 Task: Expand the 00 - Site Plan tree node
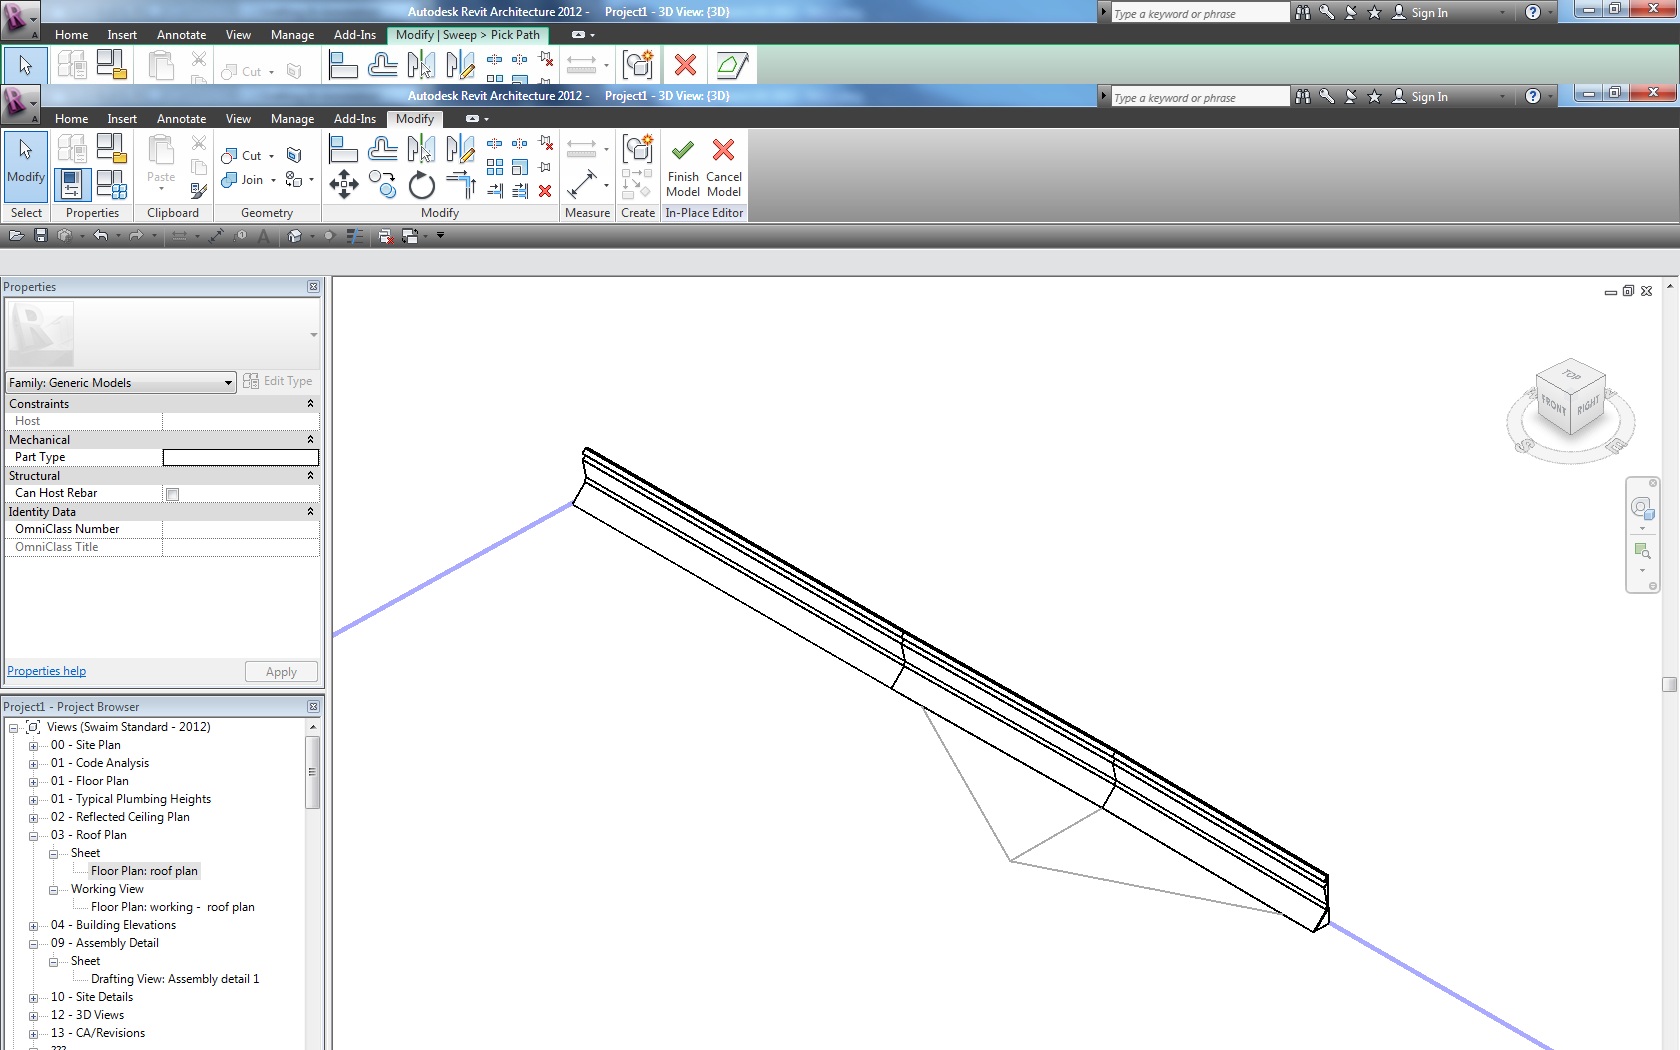point(33,746)
